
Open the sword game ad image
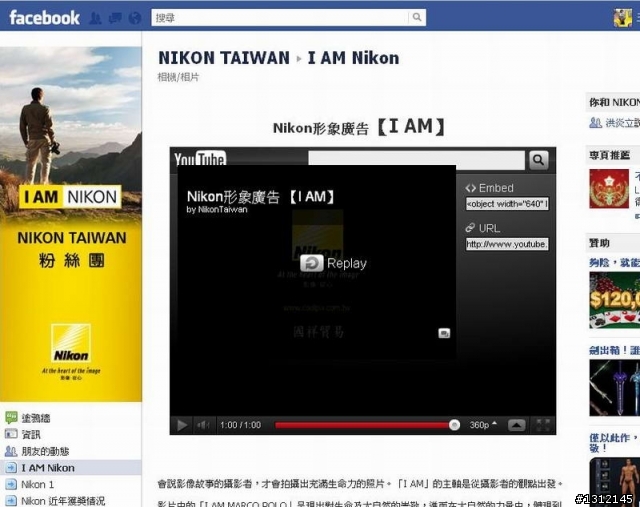(x=614, y=388)
